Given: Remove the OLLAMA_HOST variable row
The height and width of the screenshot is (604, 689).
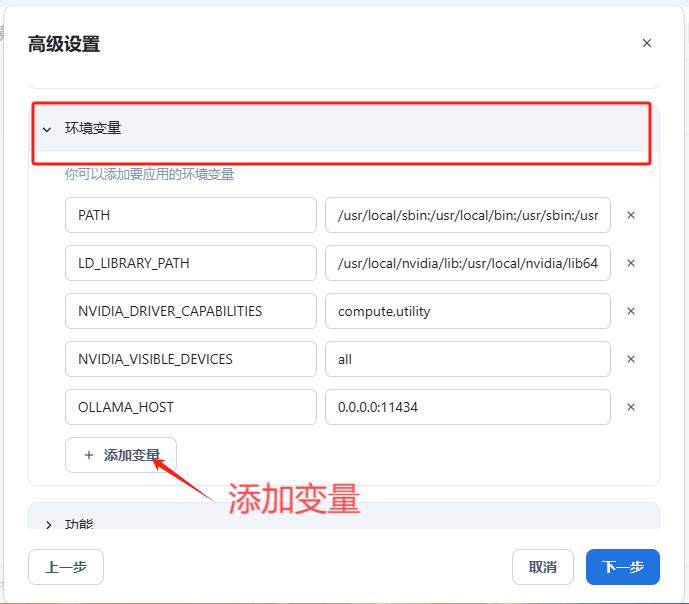Looking at the screenshot, I should coord(631,407).
